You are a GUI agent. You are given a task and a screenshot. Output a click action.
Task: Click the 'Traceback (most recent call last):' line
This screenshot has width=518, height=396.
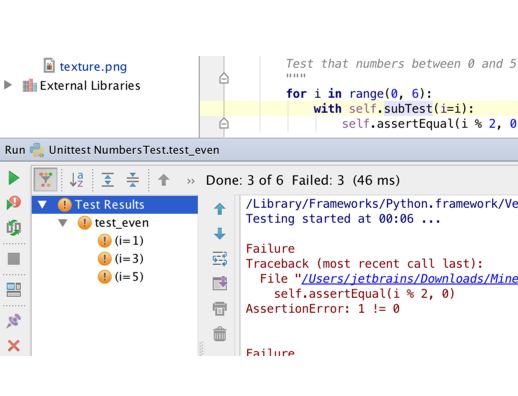tap(364, 264)
